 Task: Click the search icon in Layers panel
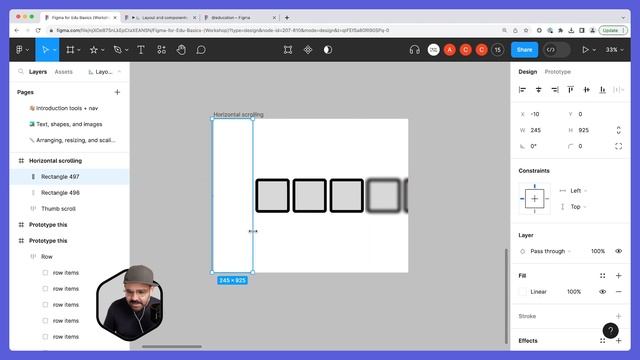[x=21, y=72]
